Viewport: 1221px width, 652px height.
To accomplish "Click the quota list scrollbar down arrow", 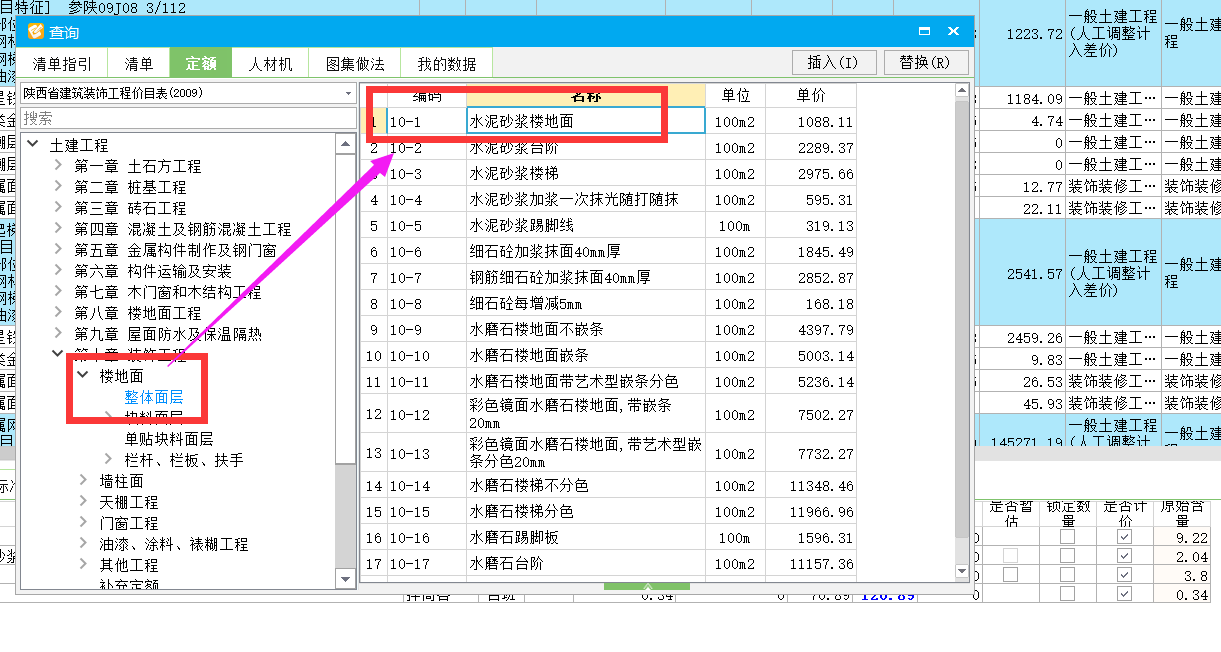I will pyautogui.click(x=964, y=573).
